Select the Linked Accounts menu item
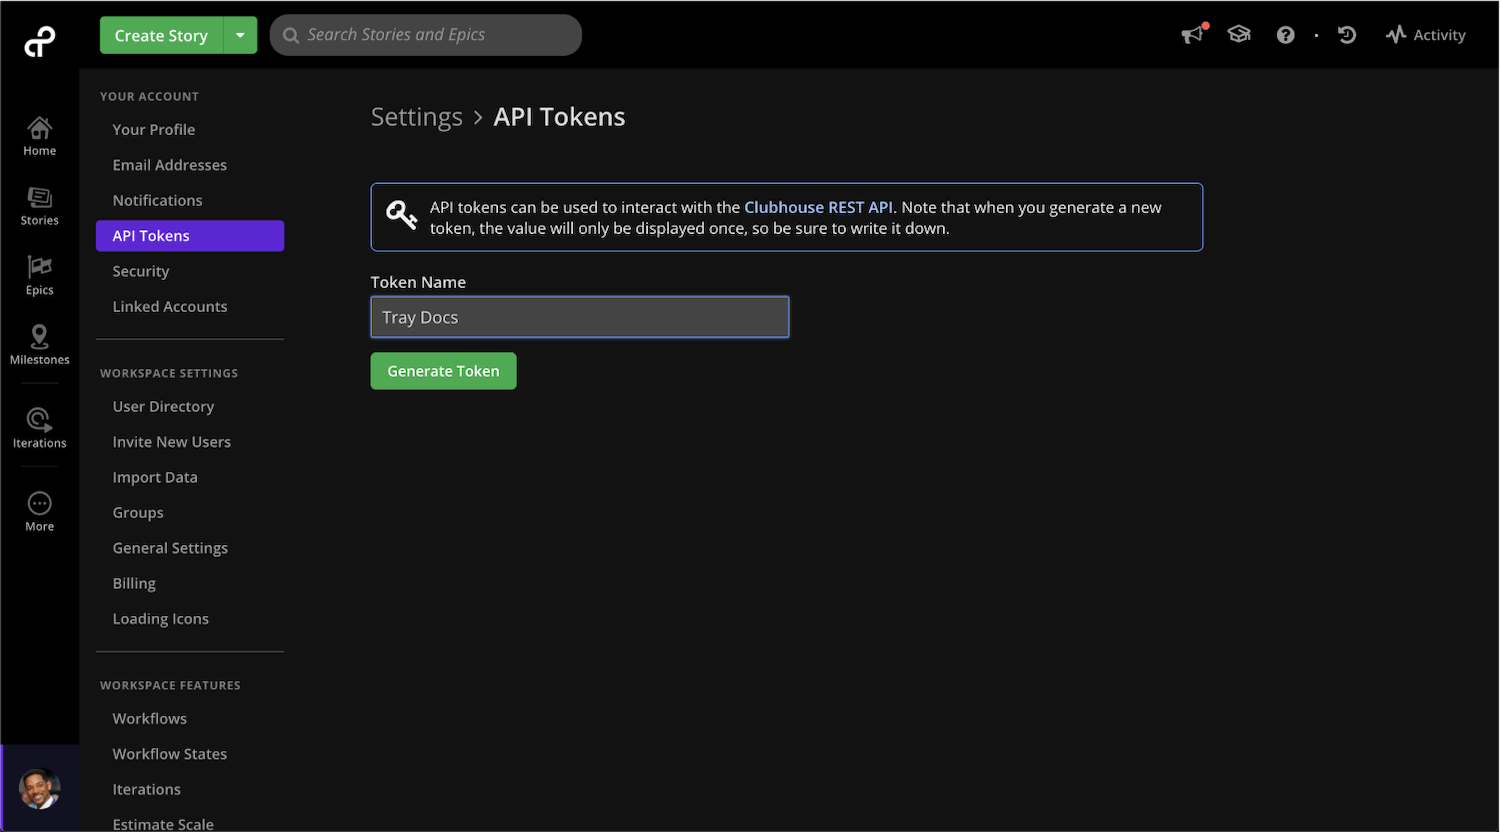The image size is (1500, 832). 170,306
